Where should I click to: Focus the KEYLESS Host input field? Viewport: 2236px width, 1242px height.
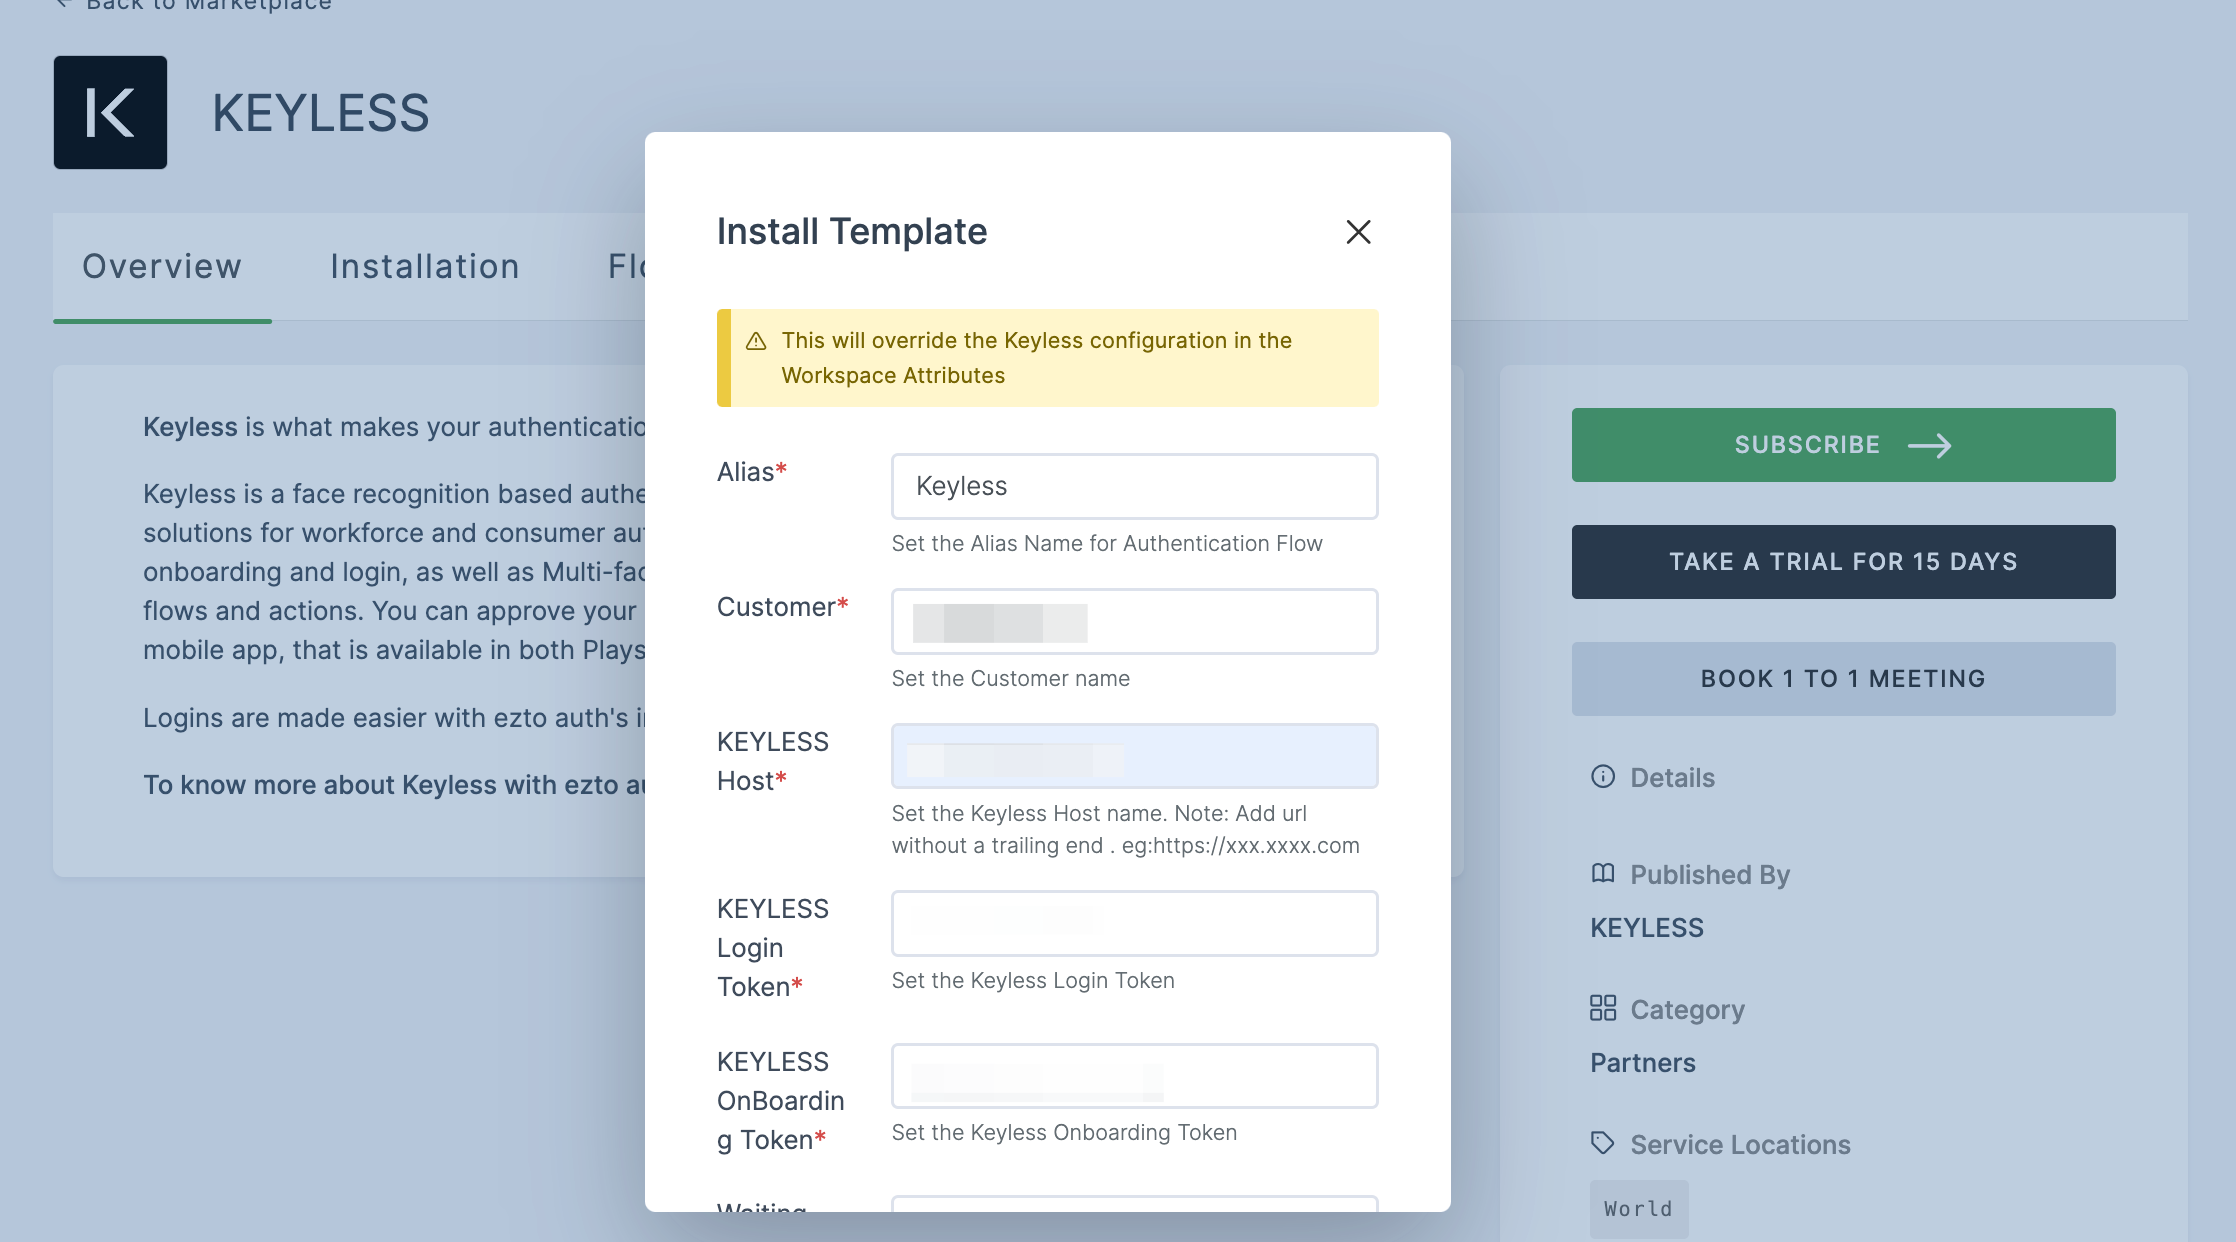tap(1134, 756)
